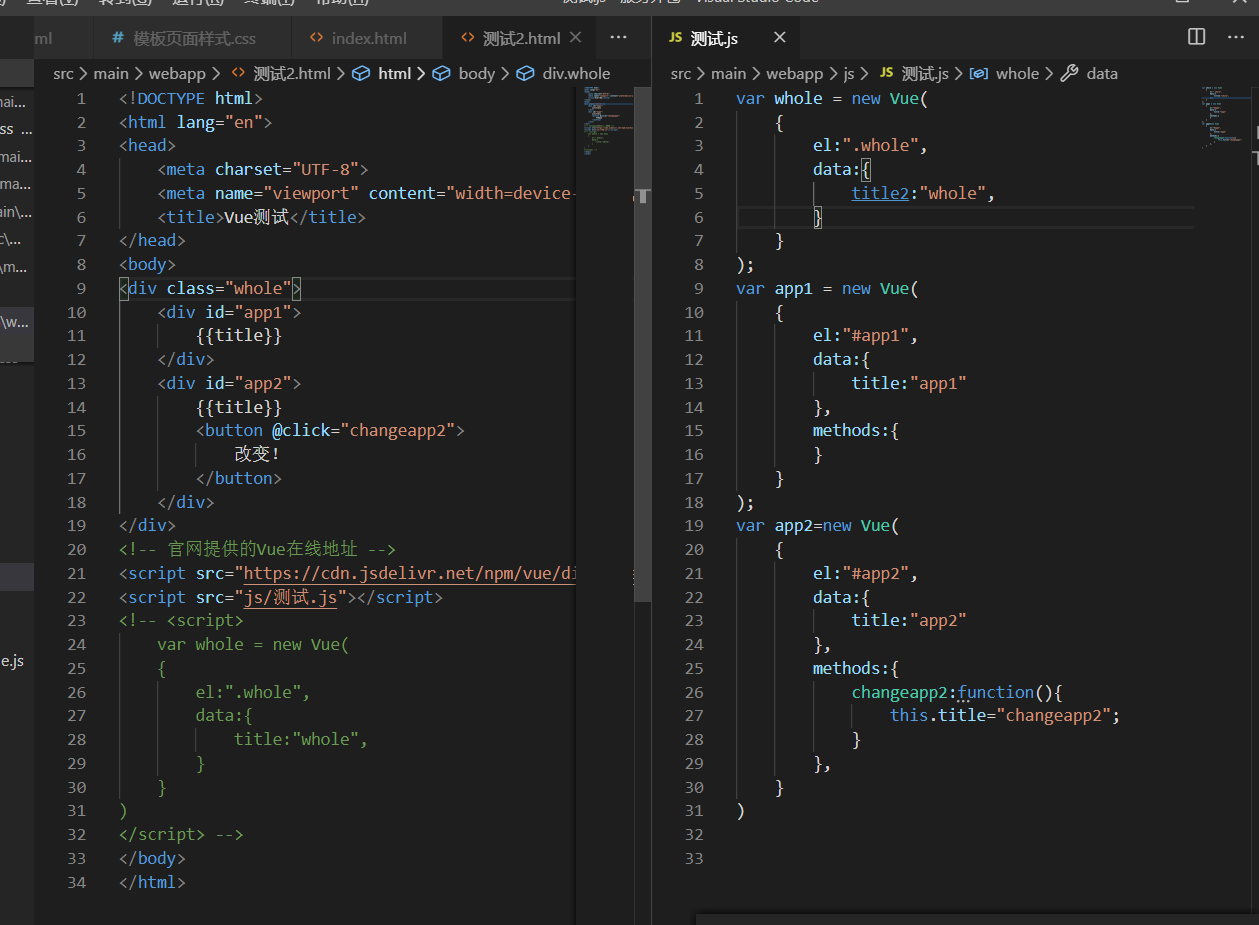Click @click="changeapp2" attribute in the HTML
The height and width of the screenshot is (925, 1259).
pyautogui.click(x=363, y=430)
